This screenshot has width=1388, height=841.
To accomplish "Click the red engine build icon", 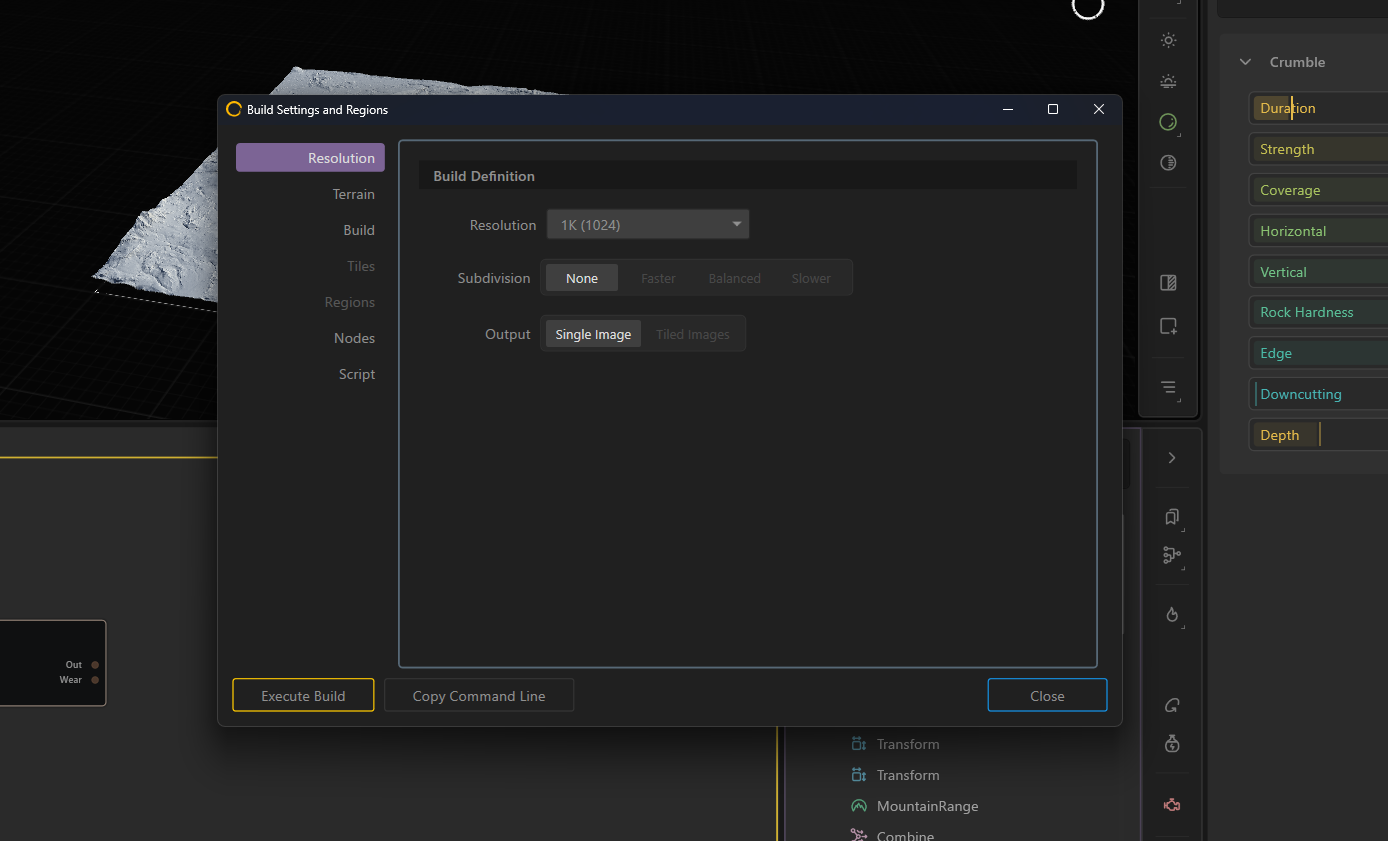I will pos(1172,805).
